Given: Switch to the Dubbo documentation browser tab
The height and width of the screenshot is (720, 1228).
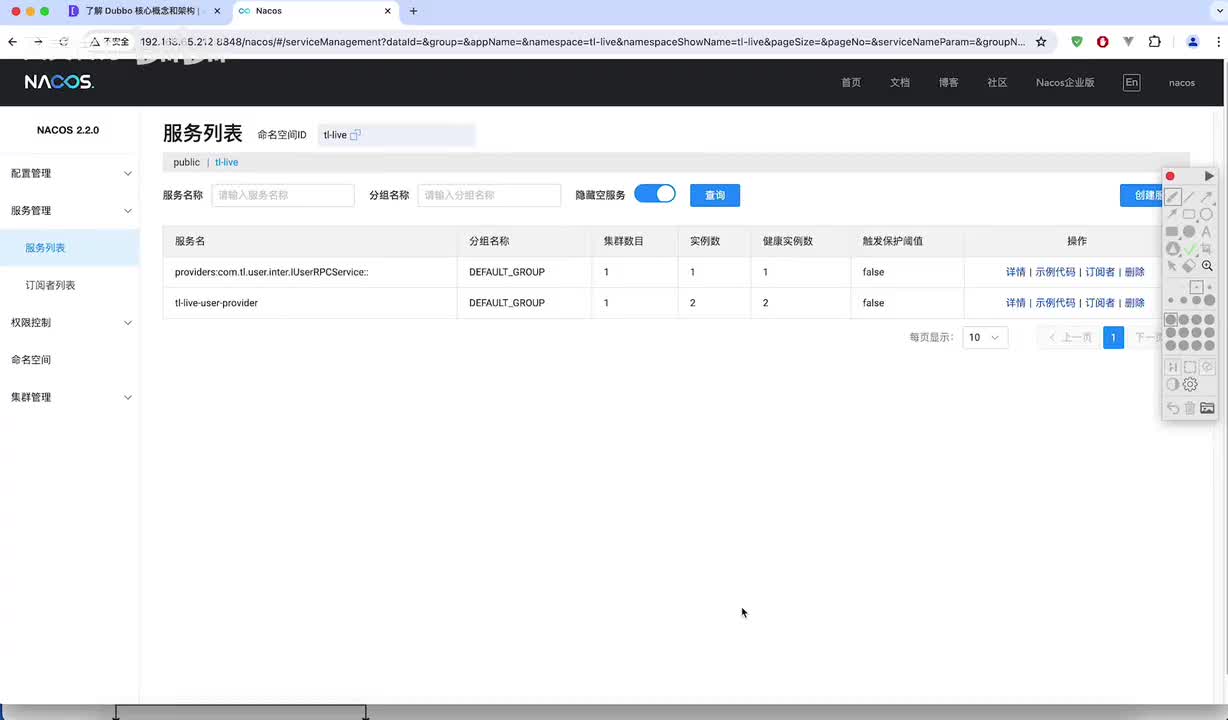Looking at the screenshot, I should (145, 11).
